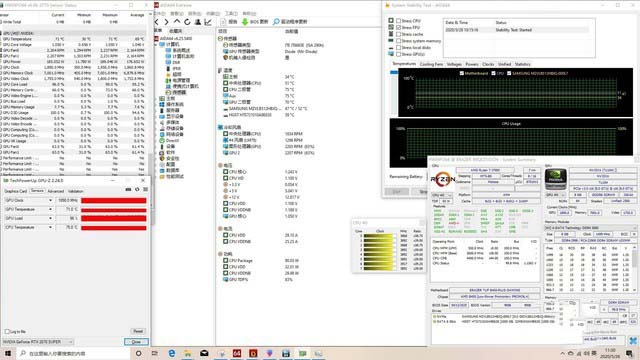Enable Stress GPU(s) checkbox
This screenshot has width=640, height=360.
[398, 54]
